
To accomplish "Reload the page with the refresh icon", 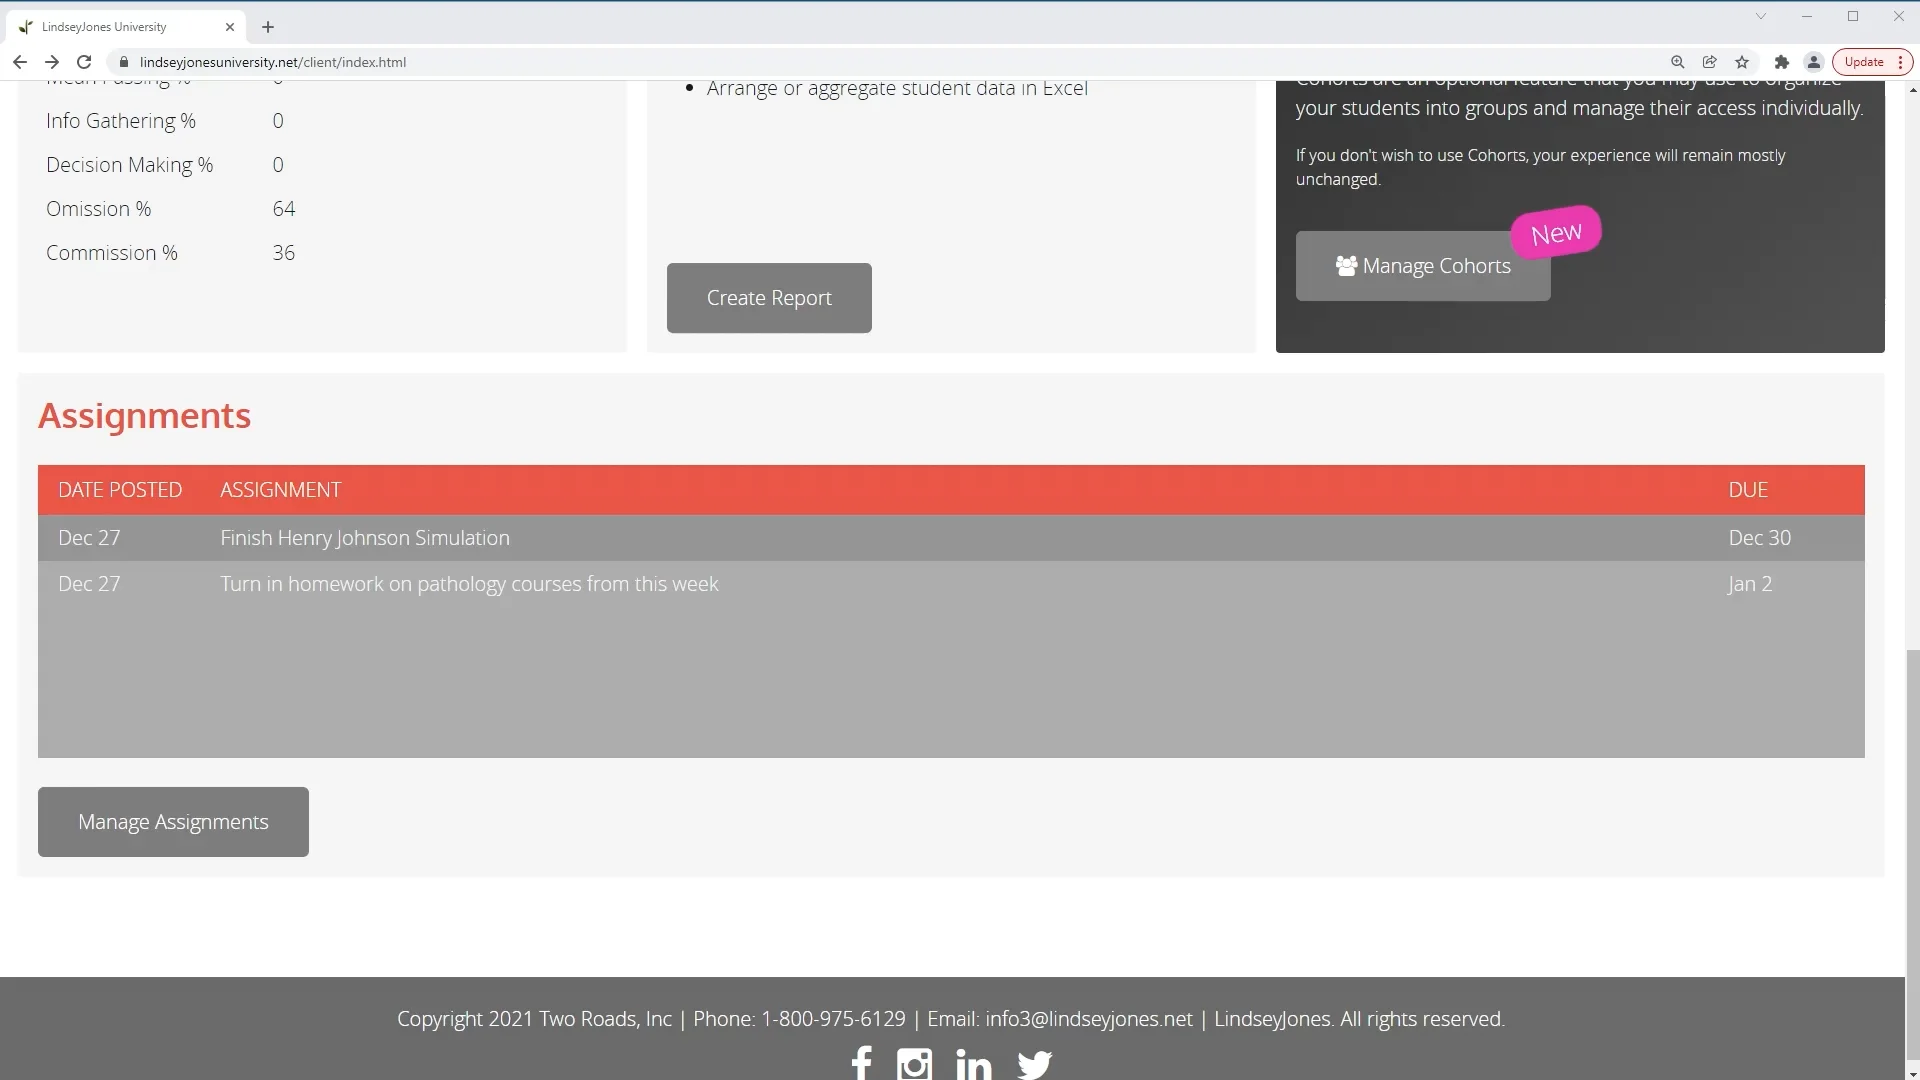I will click(84, 62).
